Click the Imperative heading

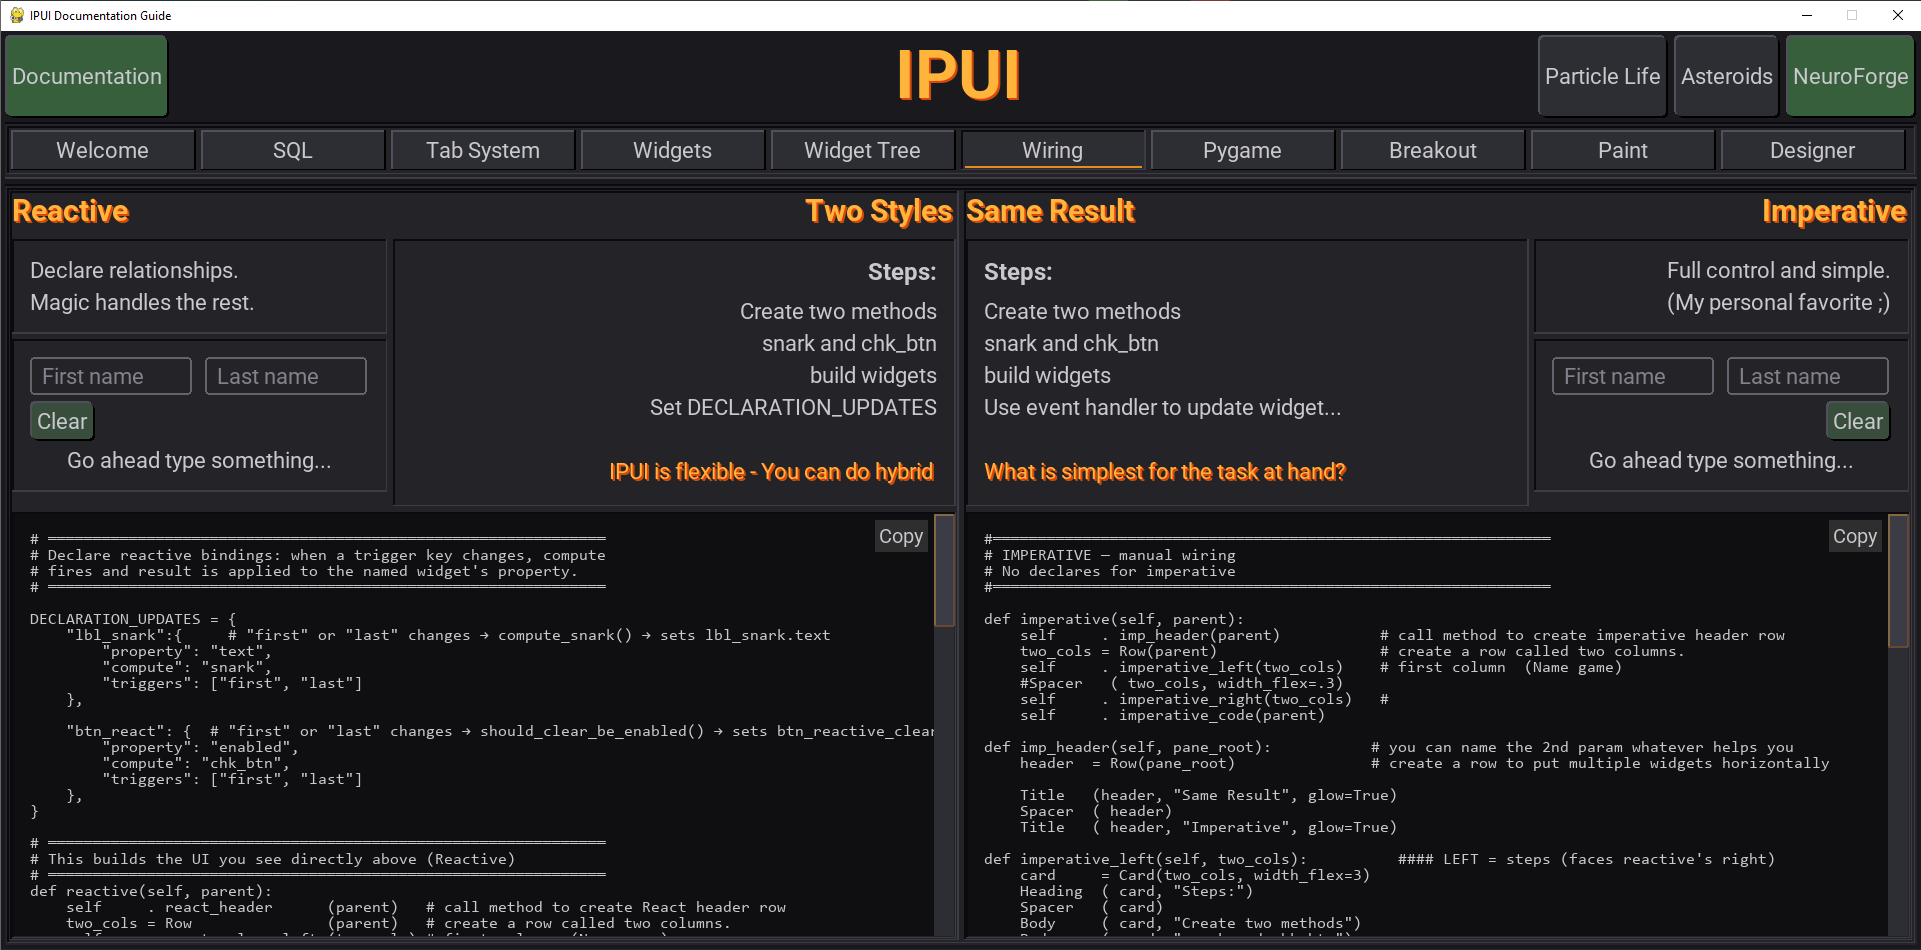tap(1834, 211)
